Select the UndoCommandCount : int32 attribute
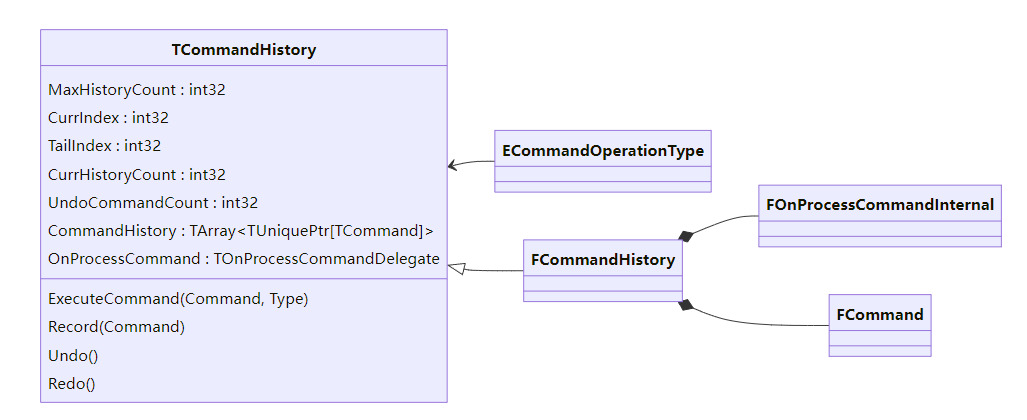1027x420 pixels. 153,202
